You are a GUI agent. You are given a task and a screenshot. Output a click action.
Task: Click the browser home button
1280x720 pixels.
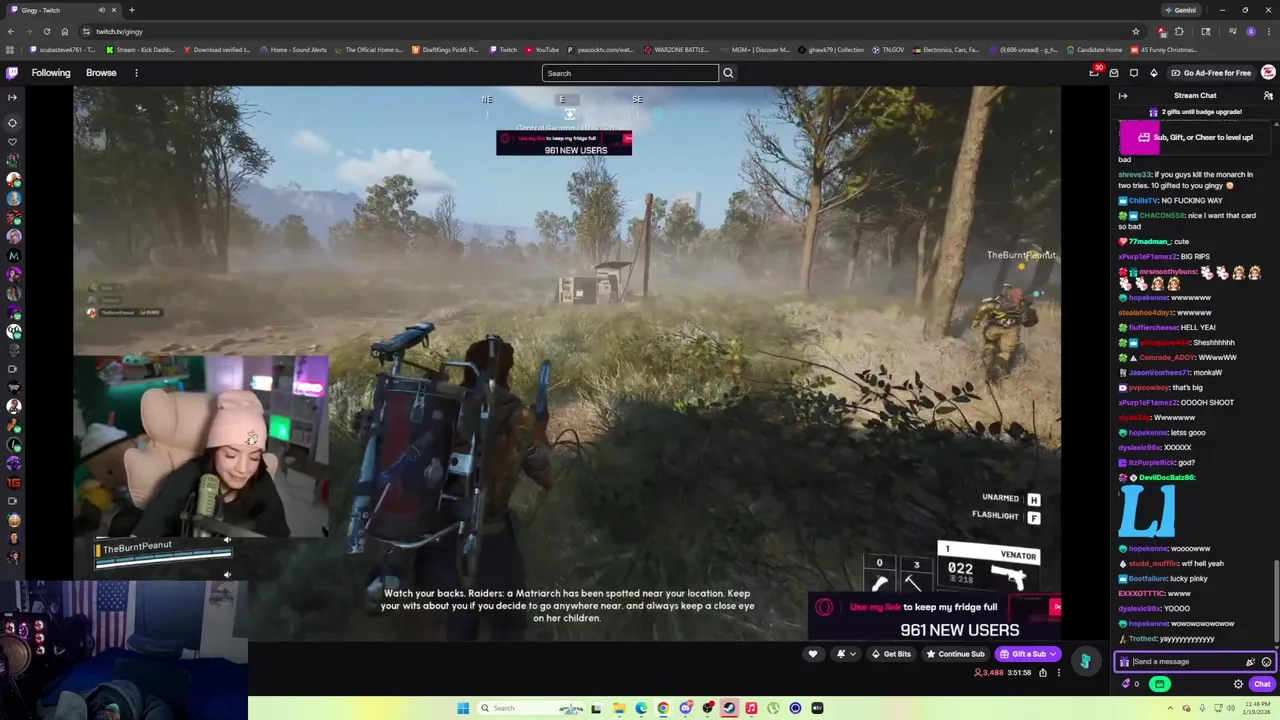tap(64, 31)
